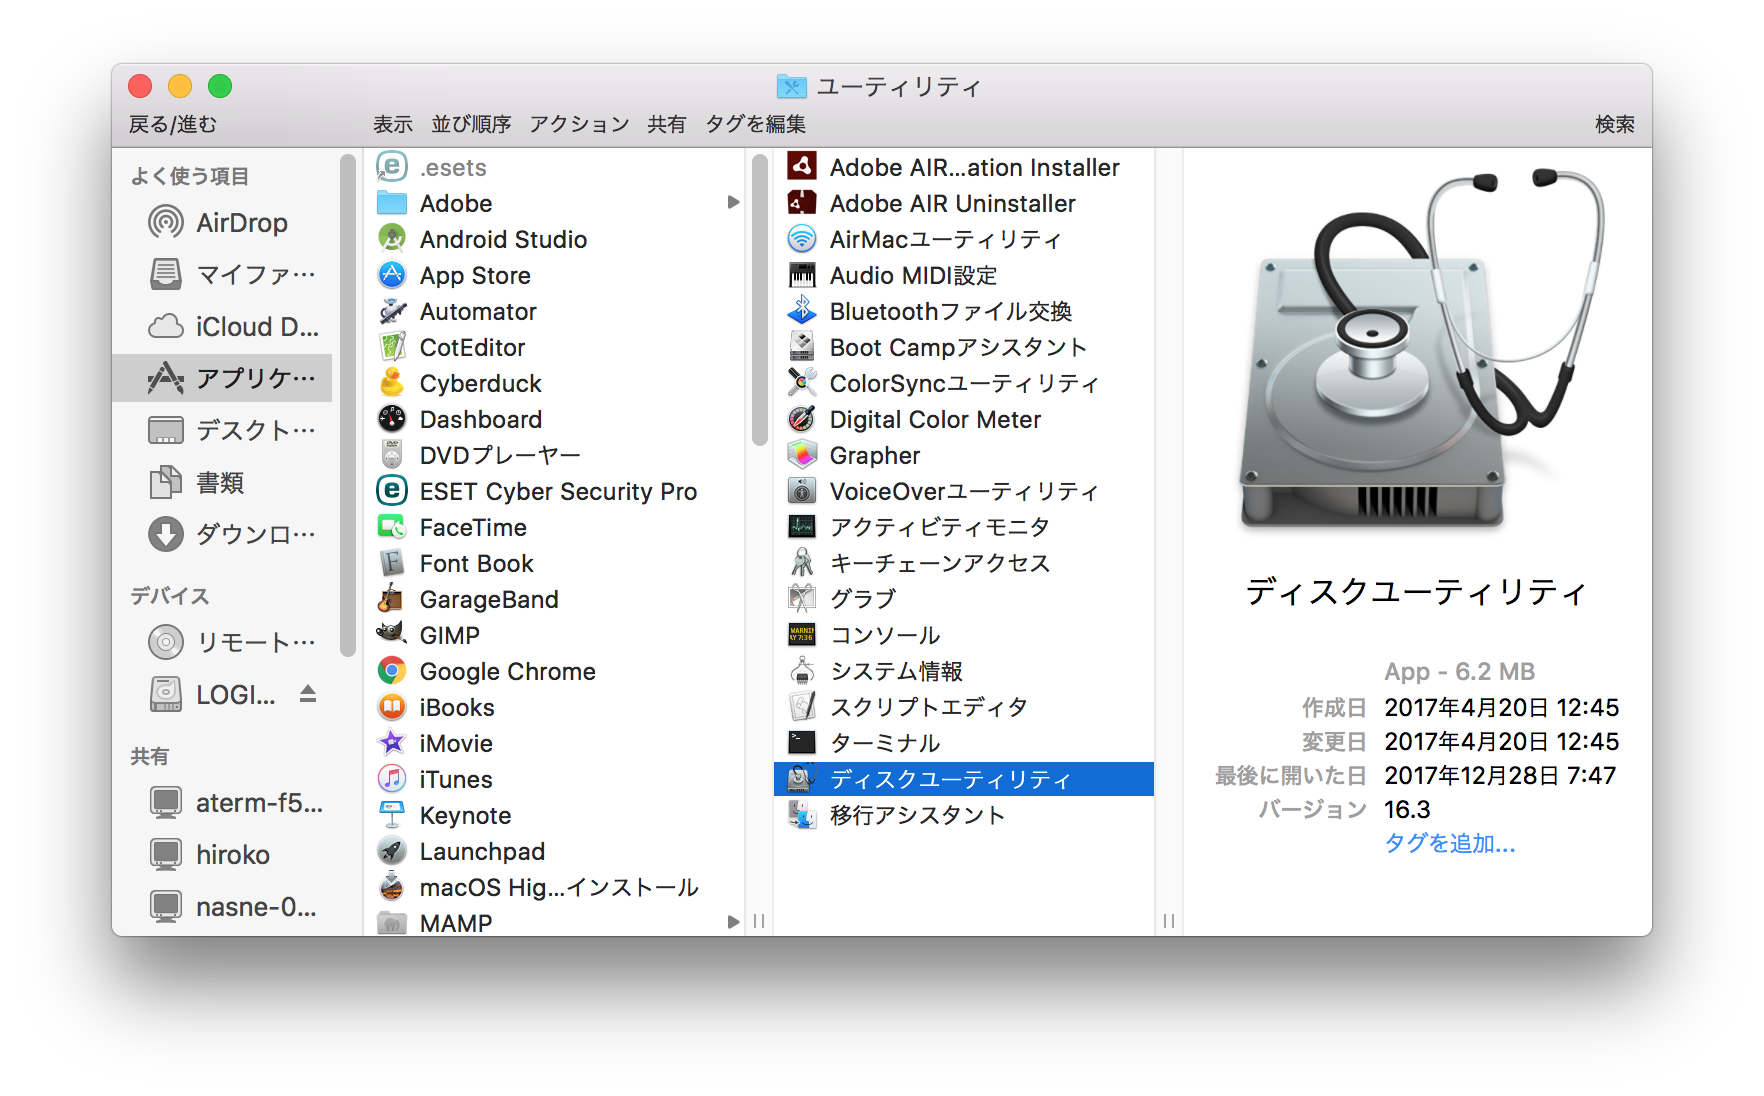
Task: Select the Activity Monitor (アクティビティモニタ) icon
Action: (802, 527)
